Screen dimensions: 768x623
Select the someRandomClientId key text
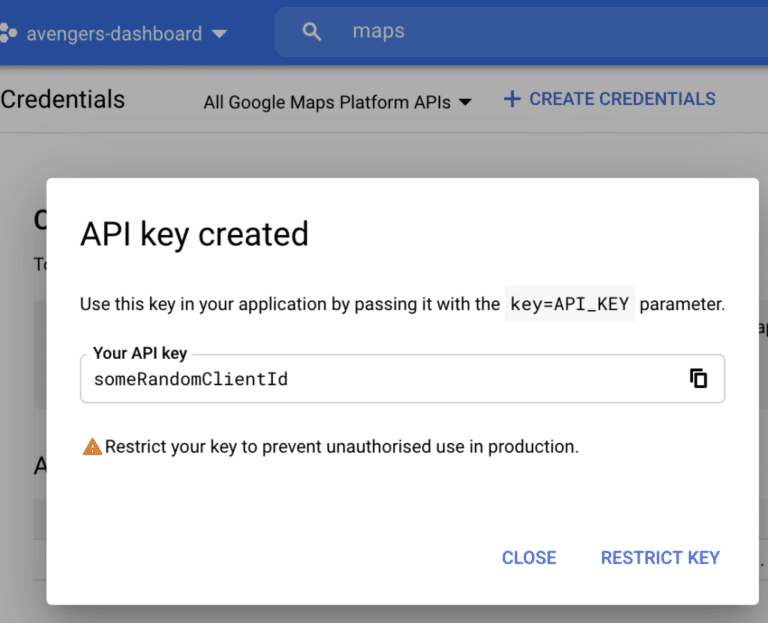click(x=191, y=379)
